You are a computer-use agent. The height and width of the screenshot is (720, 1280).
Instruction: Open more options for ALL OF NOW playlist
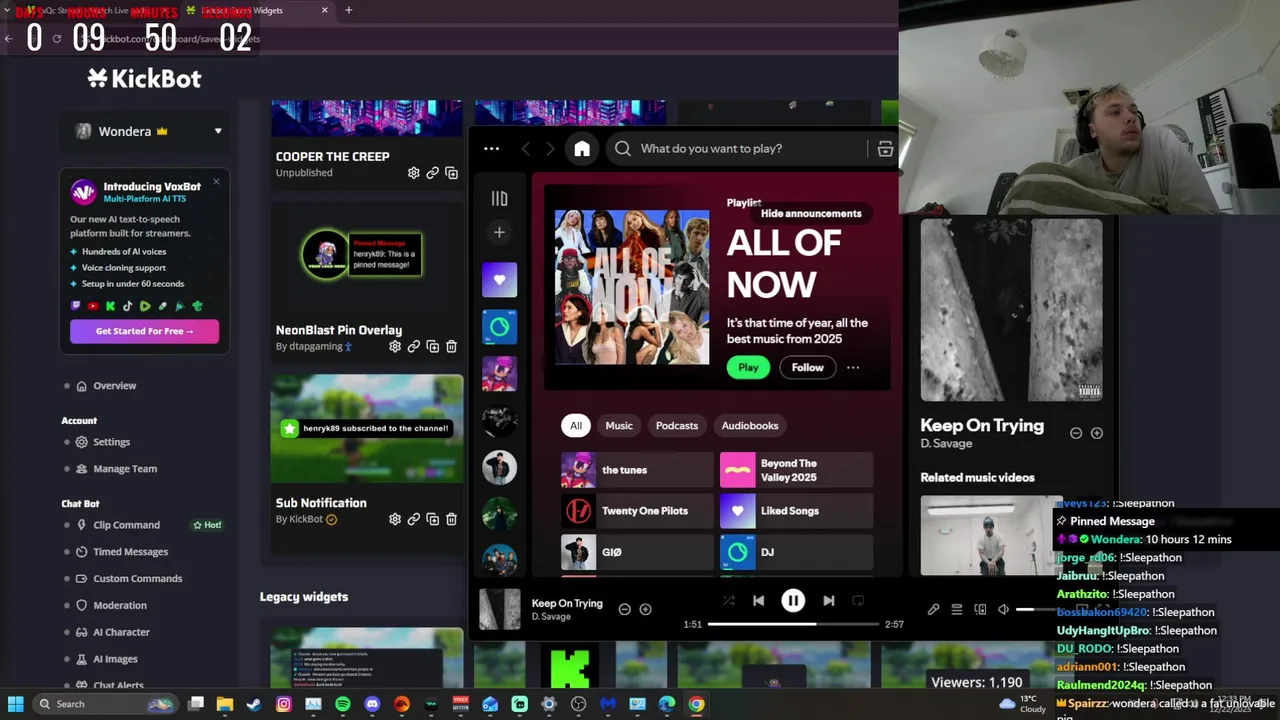pos(853,368)
